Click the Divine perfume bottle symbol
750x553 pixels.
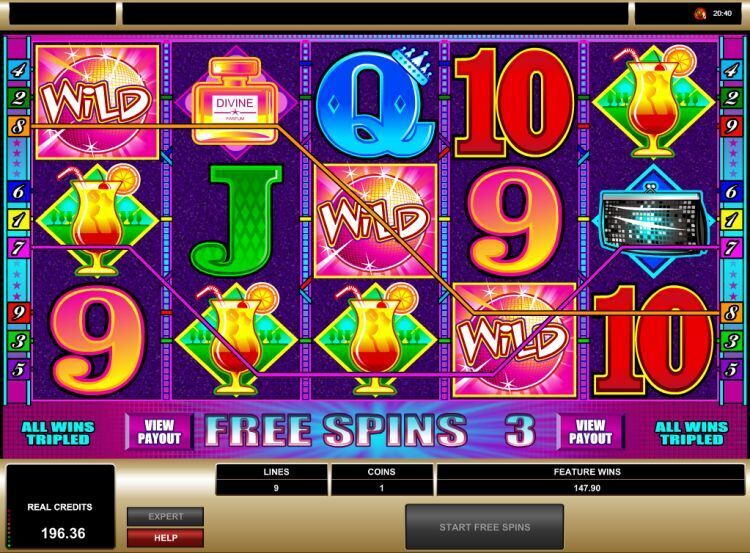pyautogui.click(x=235, y=103)
